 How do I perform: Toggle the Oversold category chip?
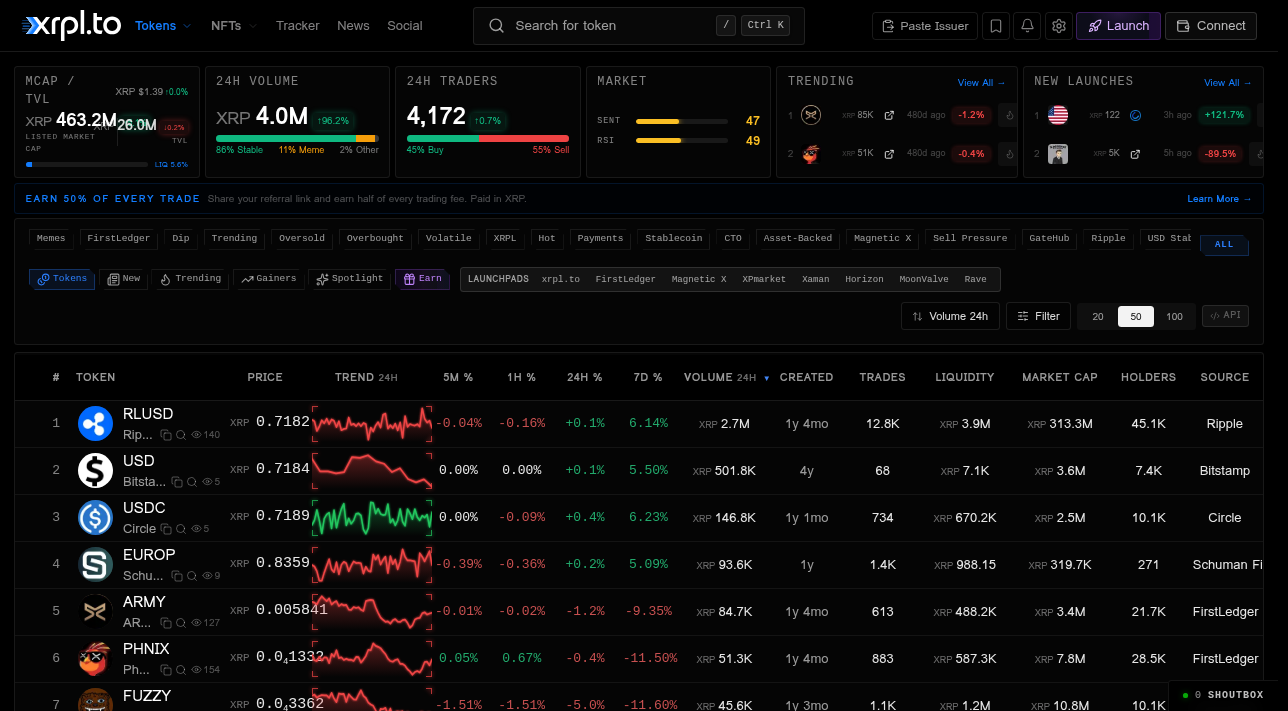pos(302,238)
